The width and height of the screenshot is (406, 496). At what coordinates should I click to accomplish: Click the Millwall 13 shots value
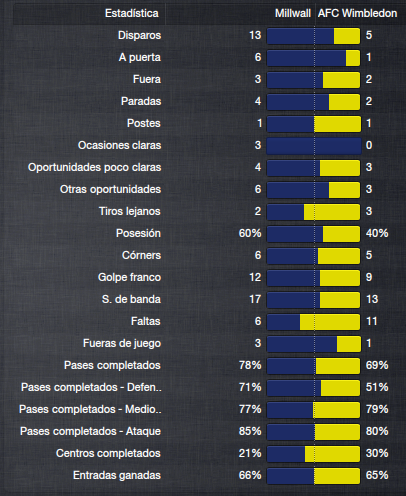[255, 35]
